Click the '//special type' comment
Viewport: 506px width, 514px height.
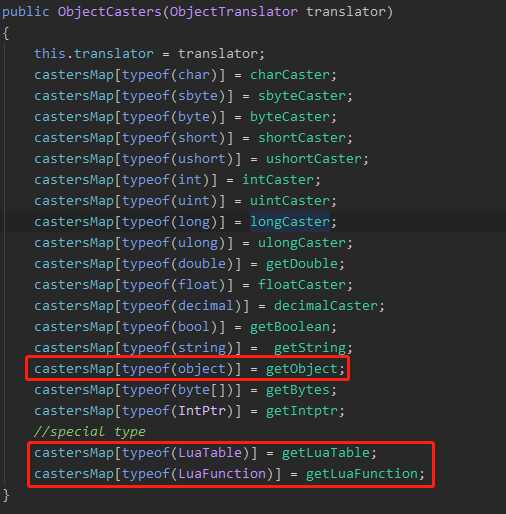pos(90,432)
